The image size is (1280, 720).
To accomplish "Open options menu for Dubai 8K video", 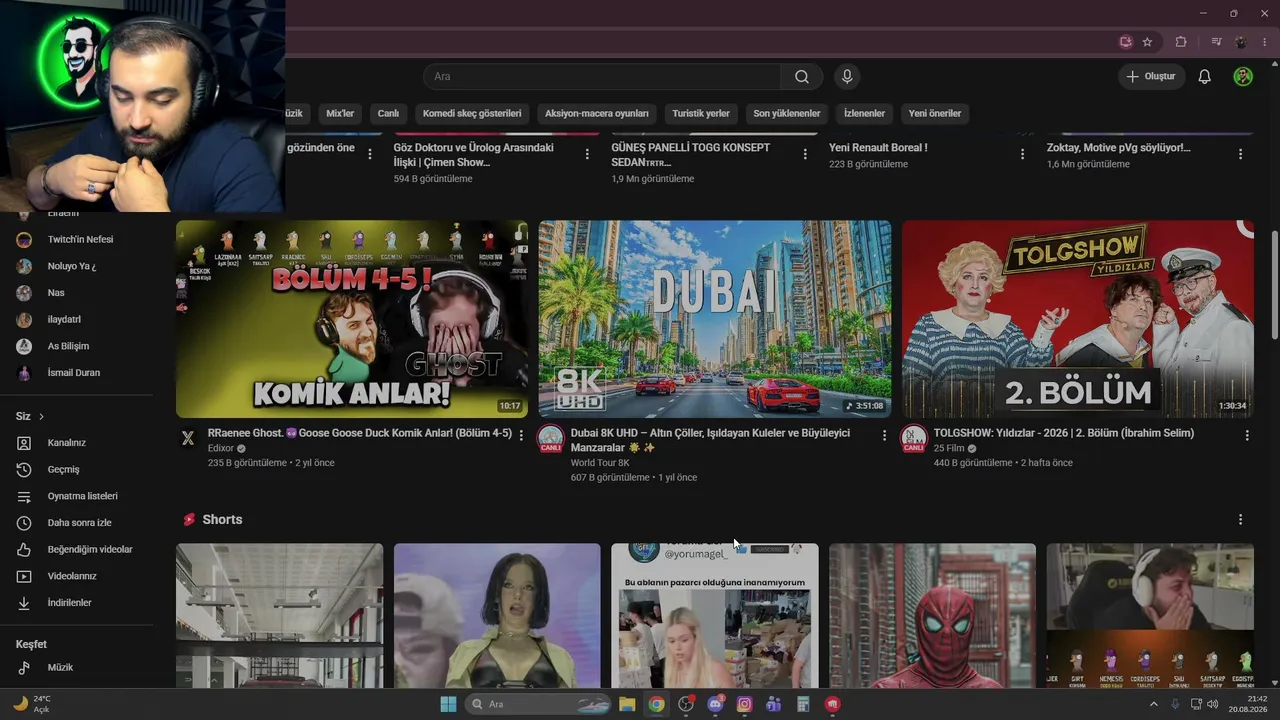I will [884, 435].
